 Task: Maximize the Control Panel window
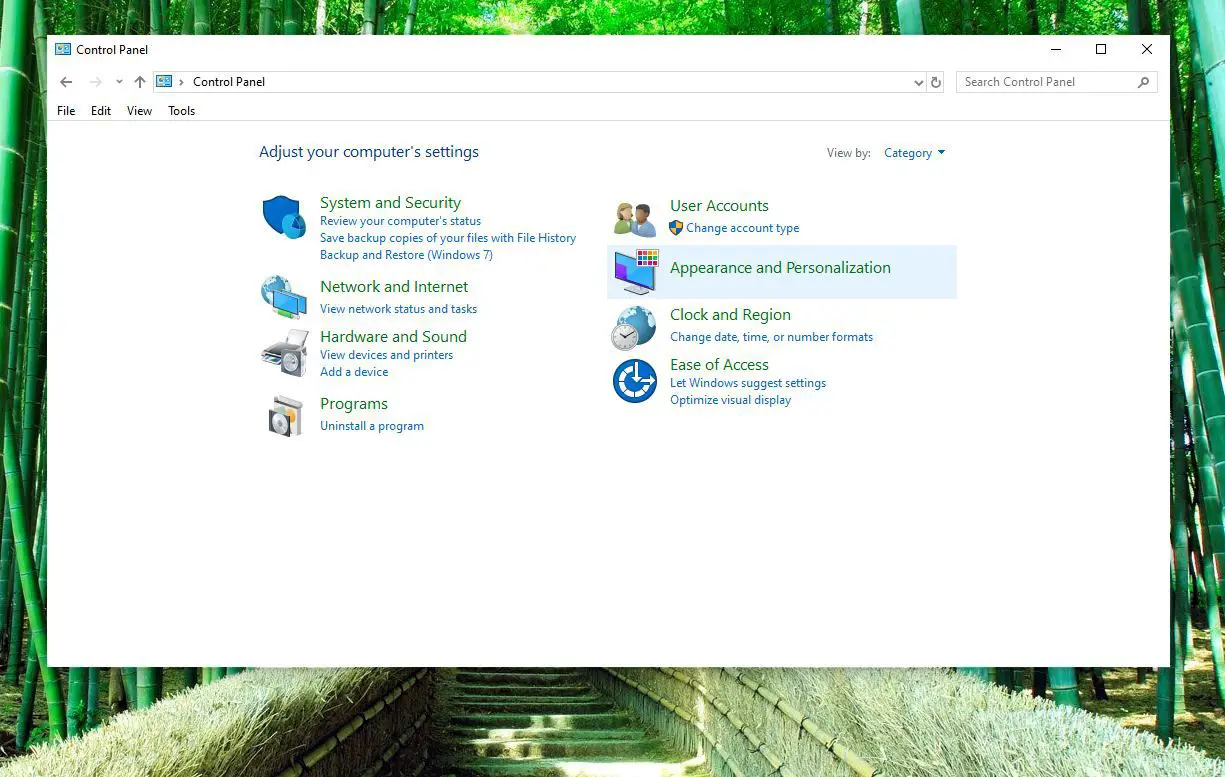(1101, 49)
